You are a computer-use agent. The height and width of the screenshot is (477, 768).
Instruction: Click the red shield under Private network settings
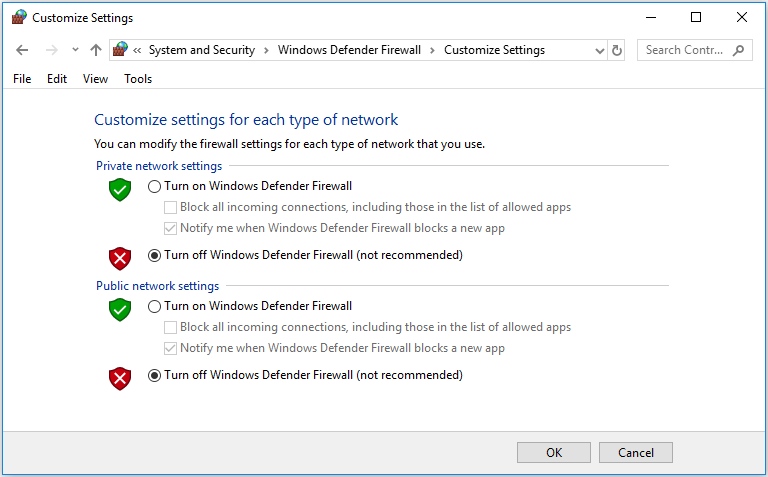(x=120, y=258)
